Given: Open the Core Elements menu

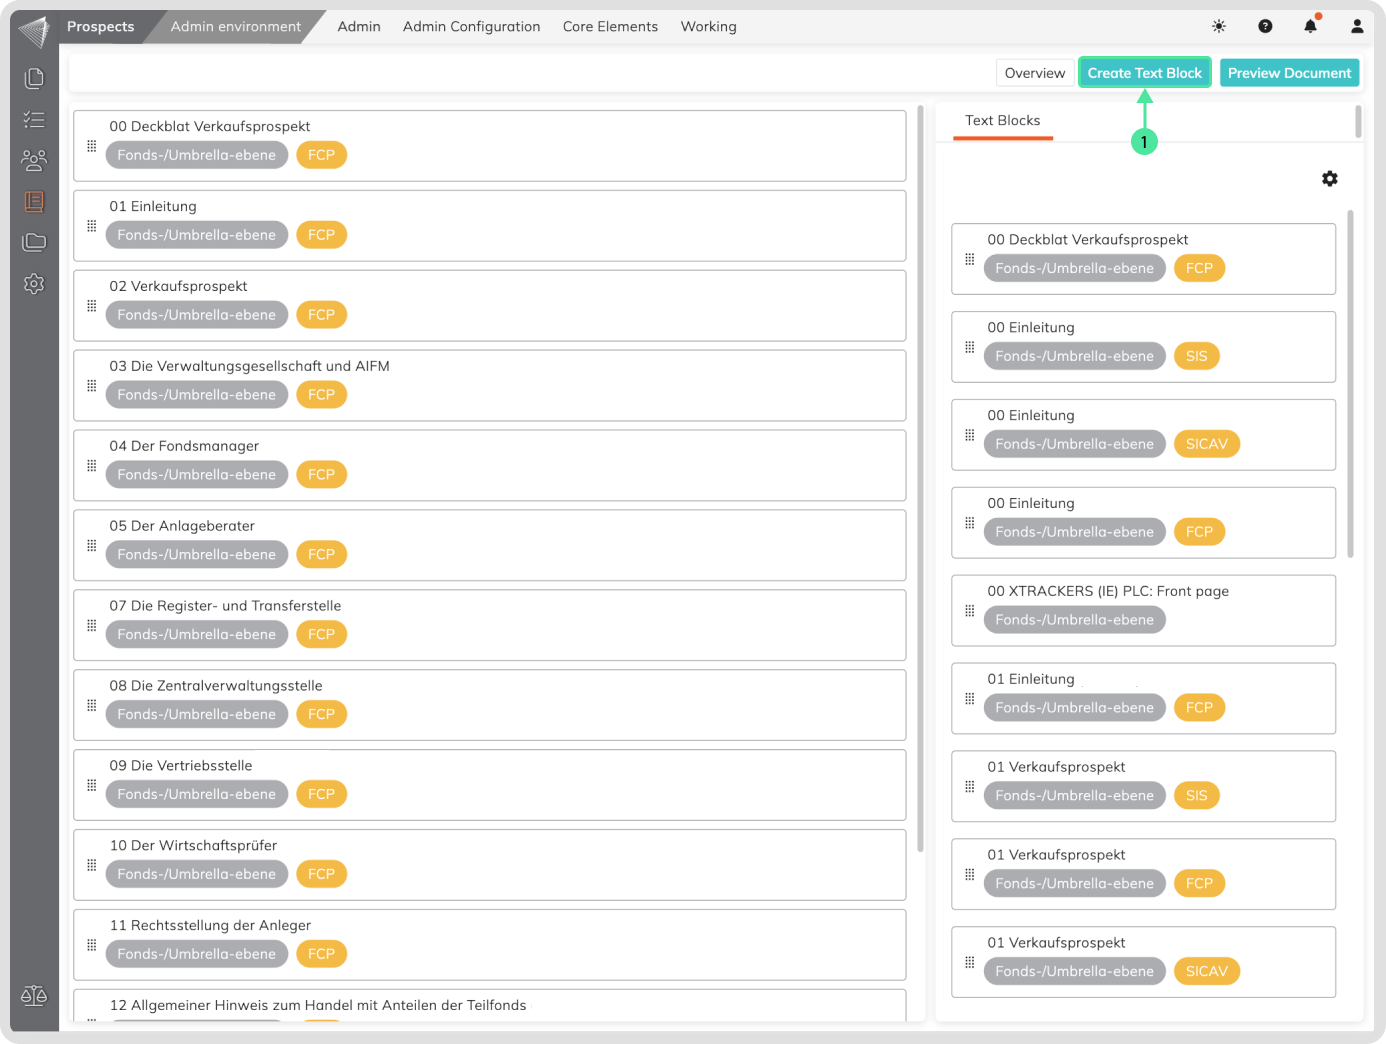Looking at the screenshot, I should 610,27.
